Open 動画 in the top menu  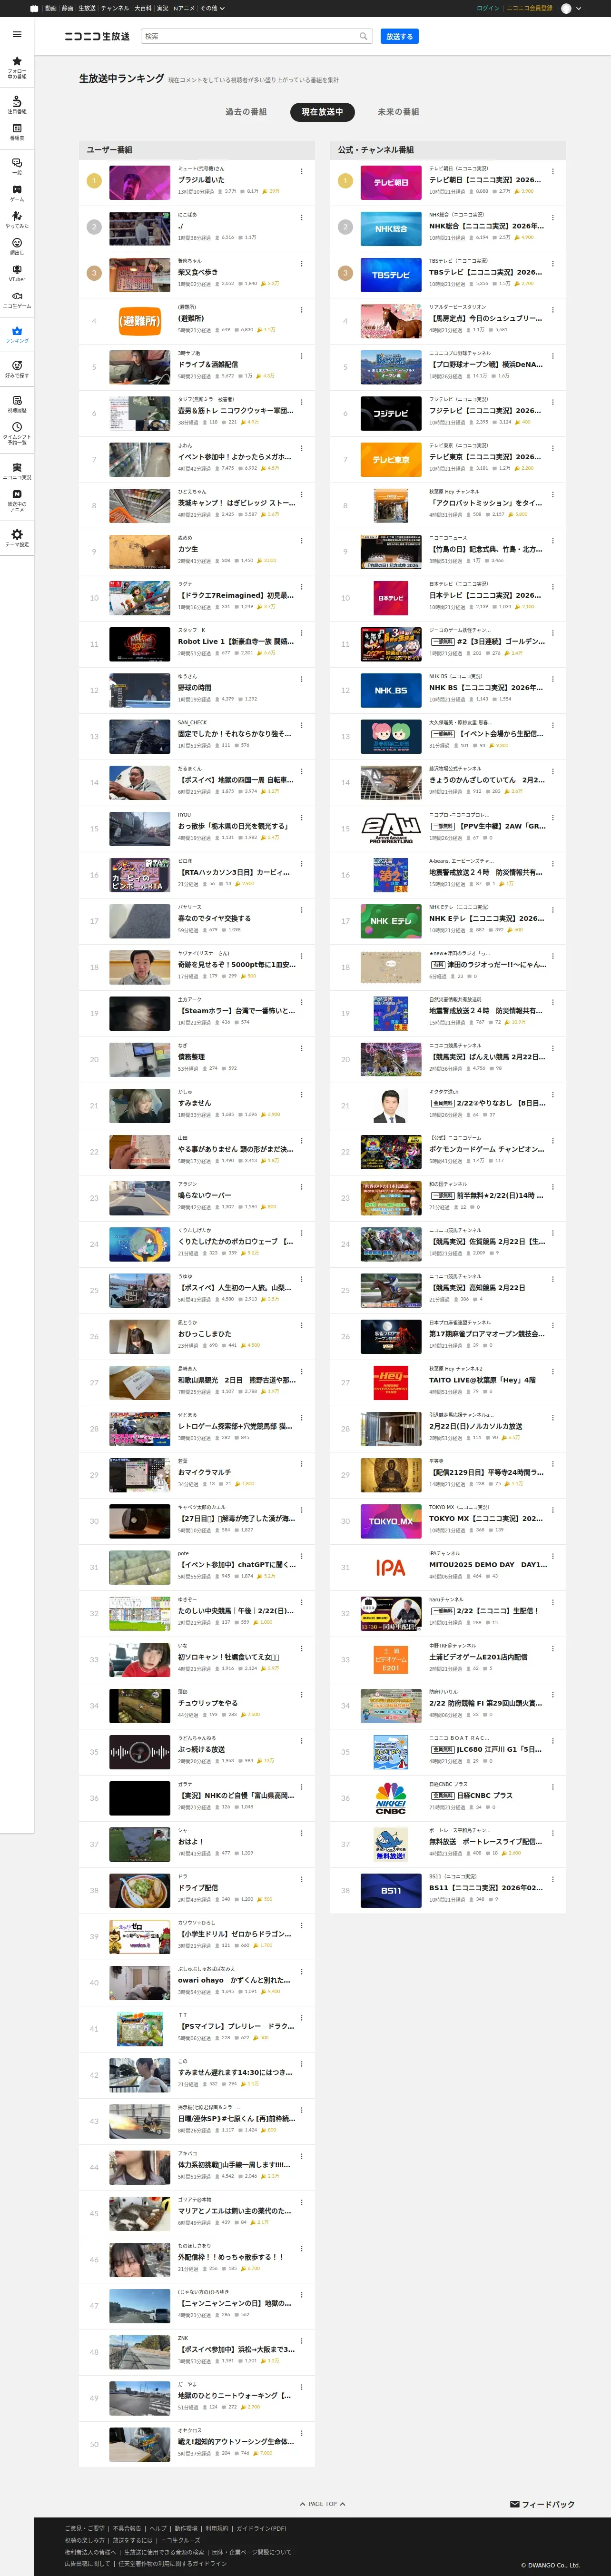(x=50, y=8)
